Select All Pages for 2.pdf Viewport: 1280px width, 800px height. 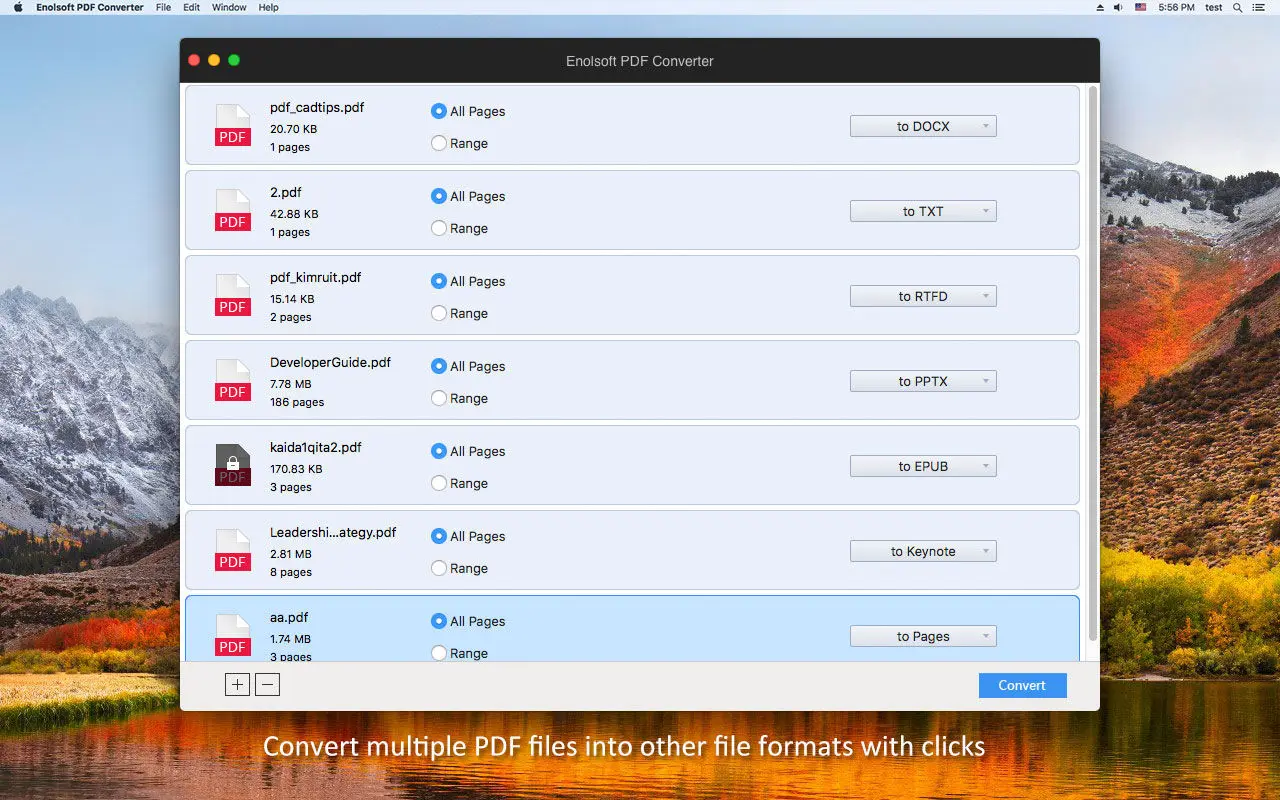[x=438, y=196]
